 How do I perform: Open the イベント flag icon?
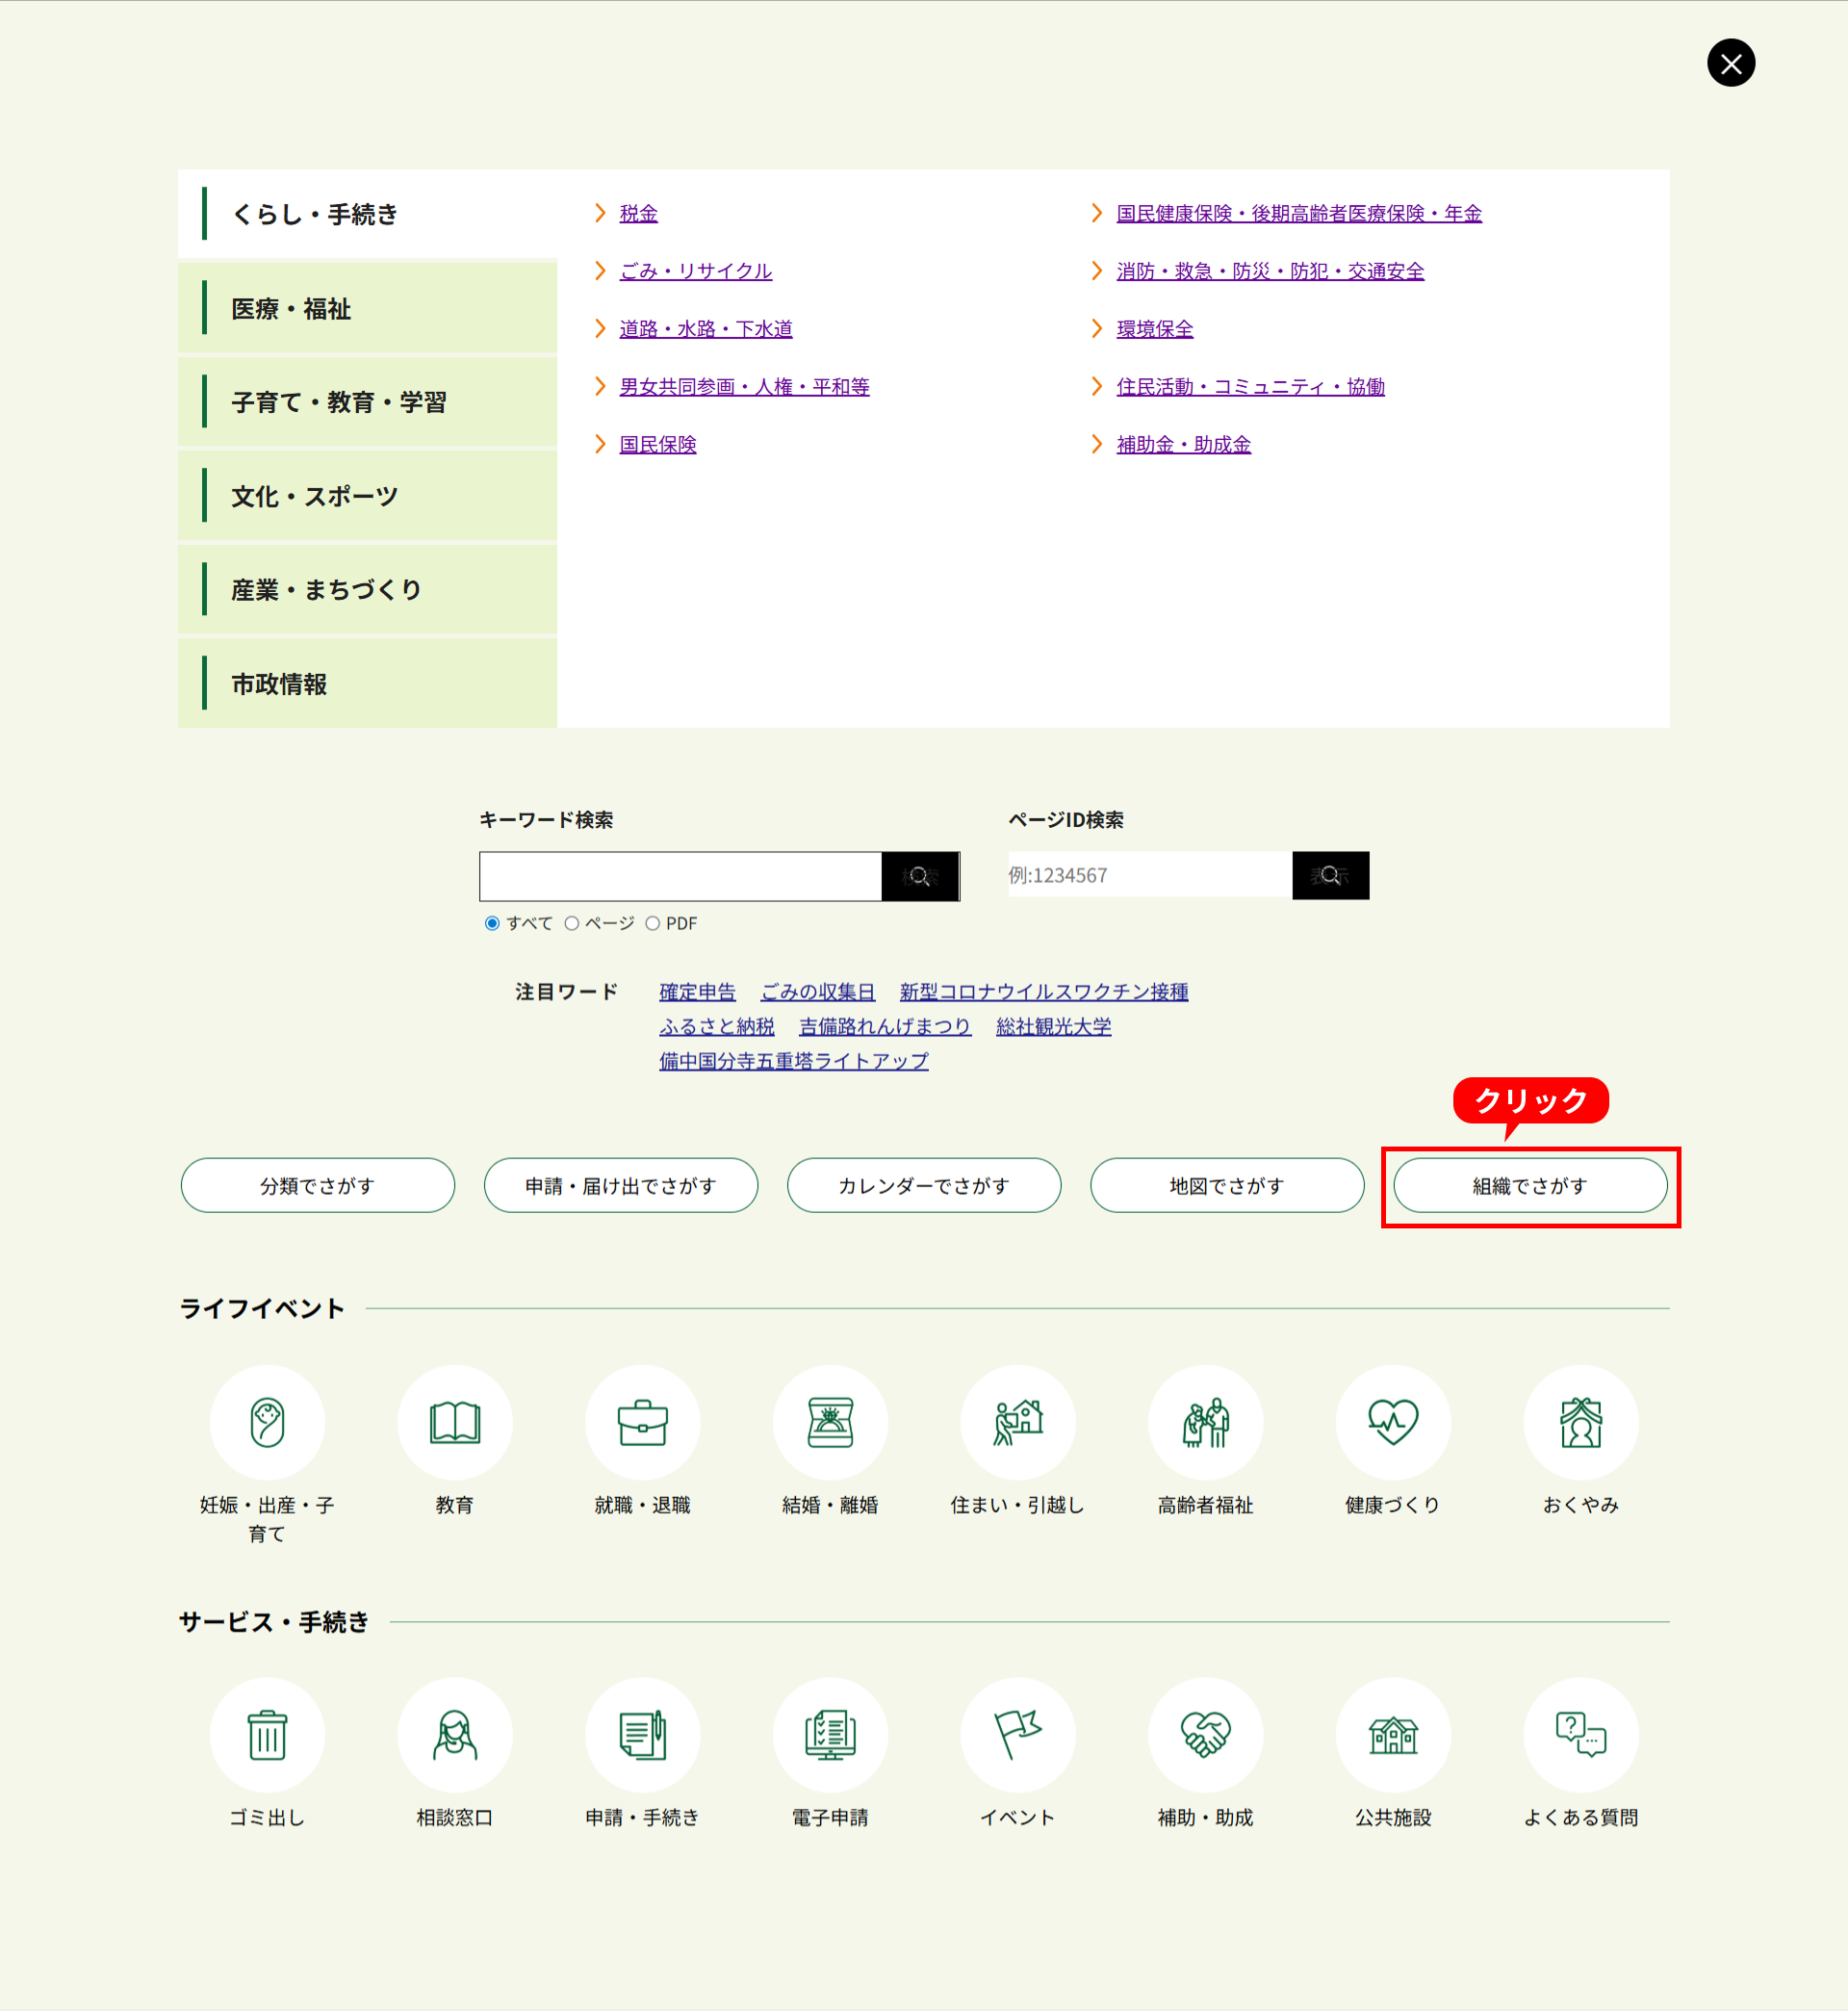1018,1734
